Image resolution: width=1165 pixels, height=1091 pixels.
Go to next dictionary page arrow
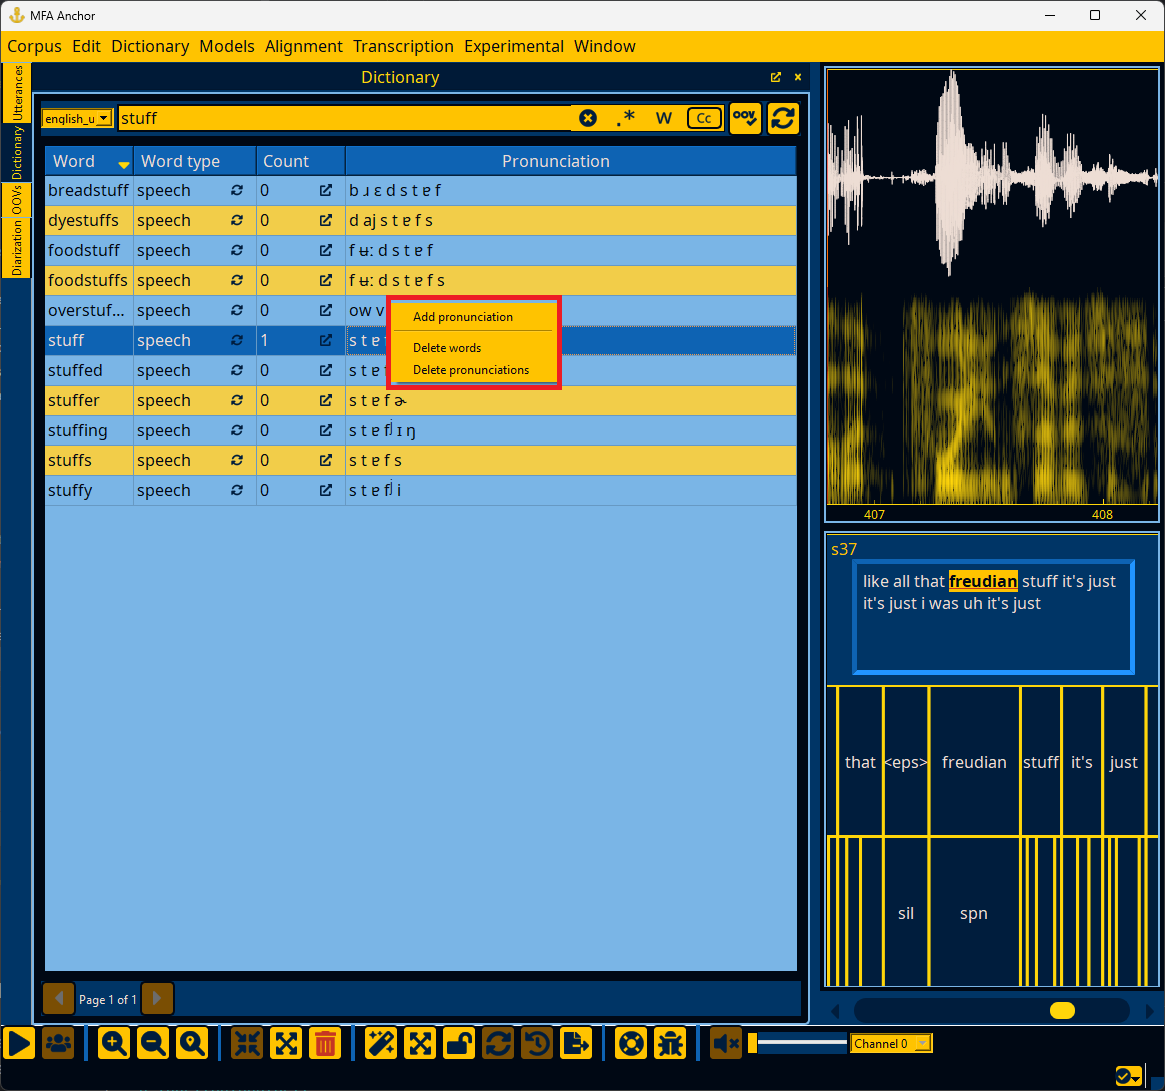pyautogui.click(x=158, y=999)
